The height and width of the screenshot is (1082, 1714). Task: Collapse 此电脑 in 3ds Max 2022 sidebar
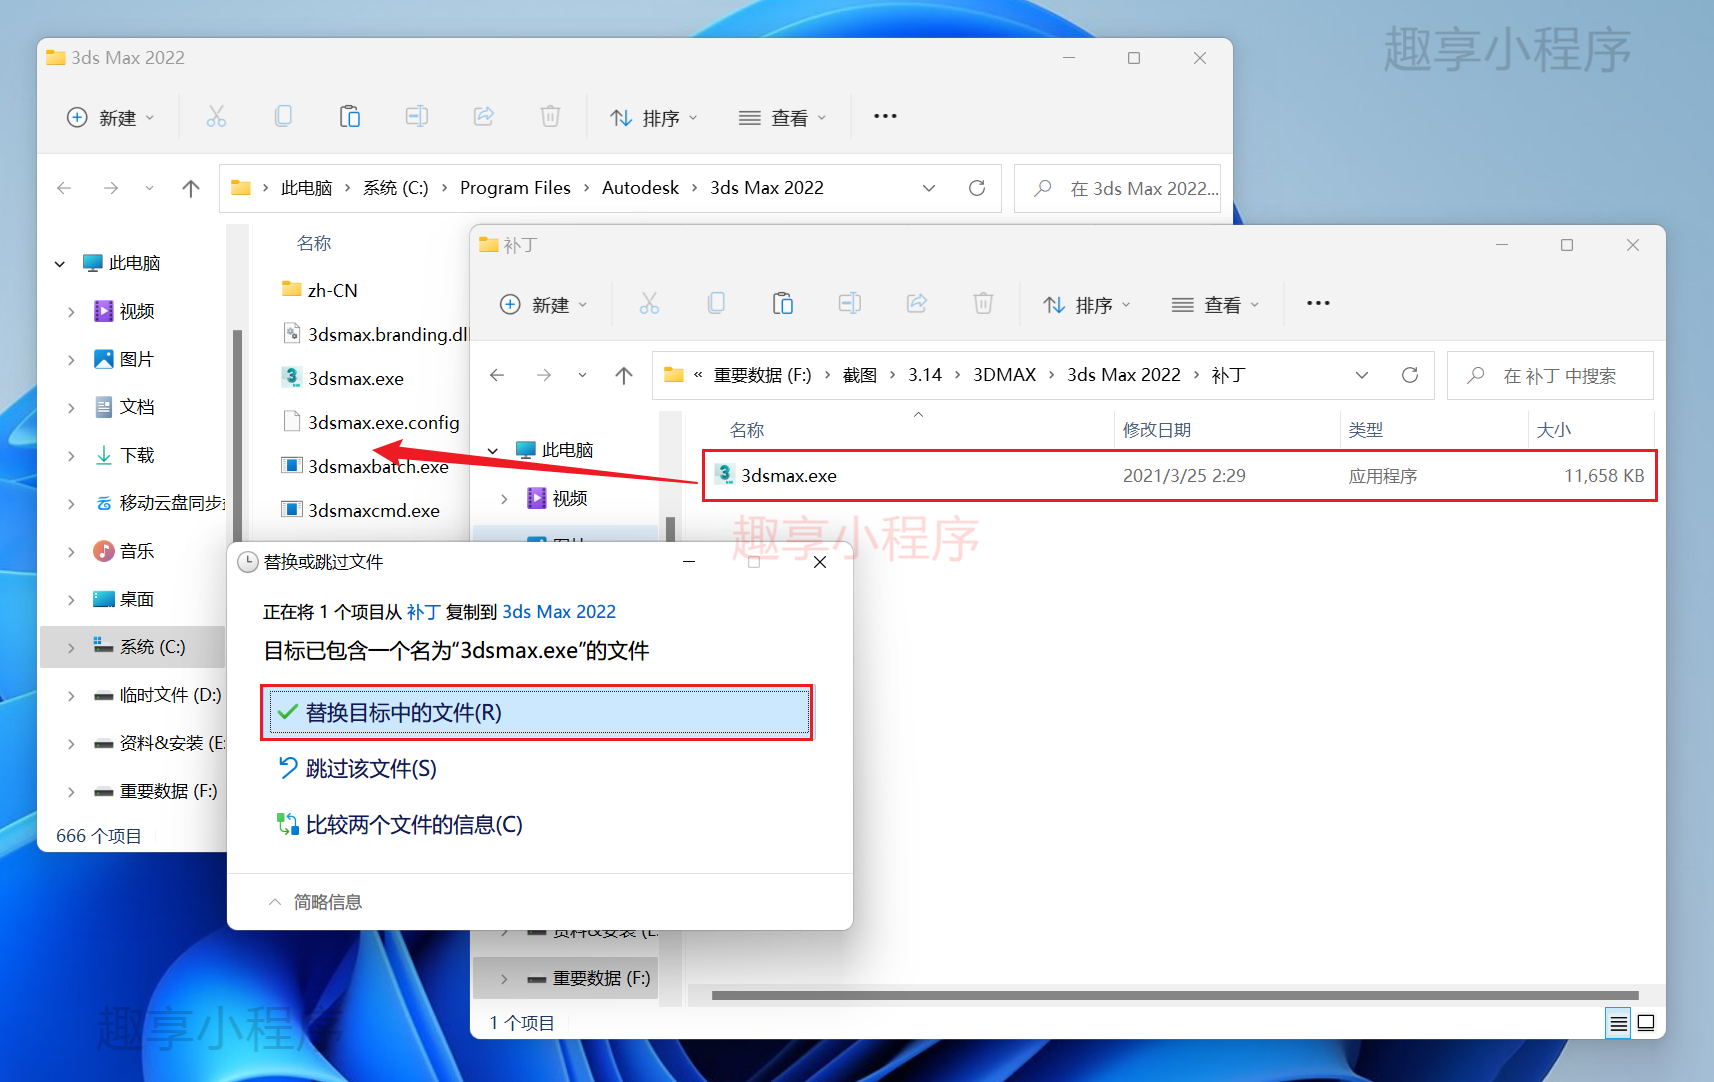(x=60, y=264)
